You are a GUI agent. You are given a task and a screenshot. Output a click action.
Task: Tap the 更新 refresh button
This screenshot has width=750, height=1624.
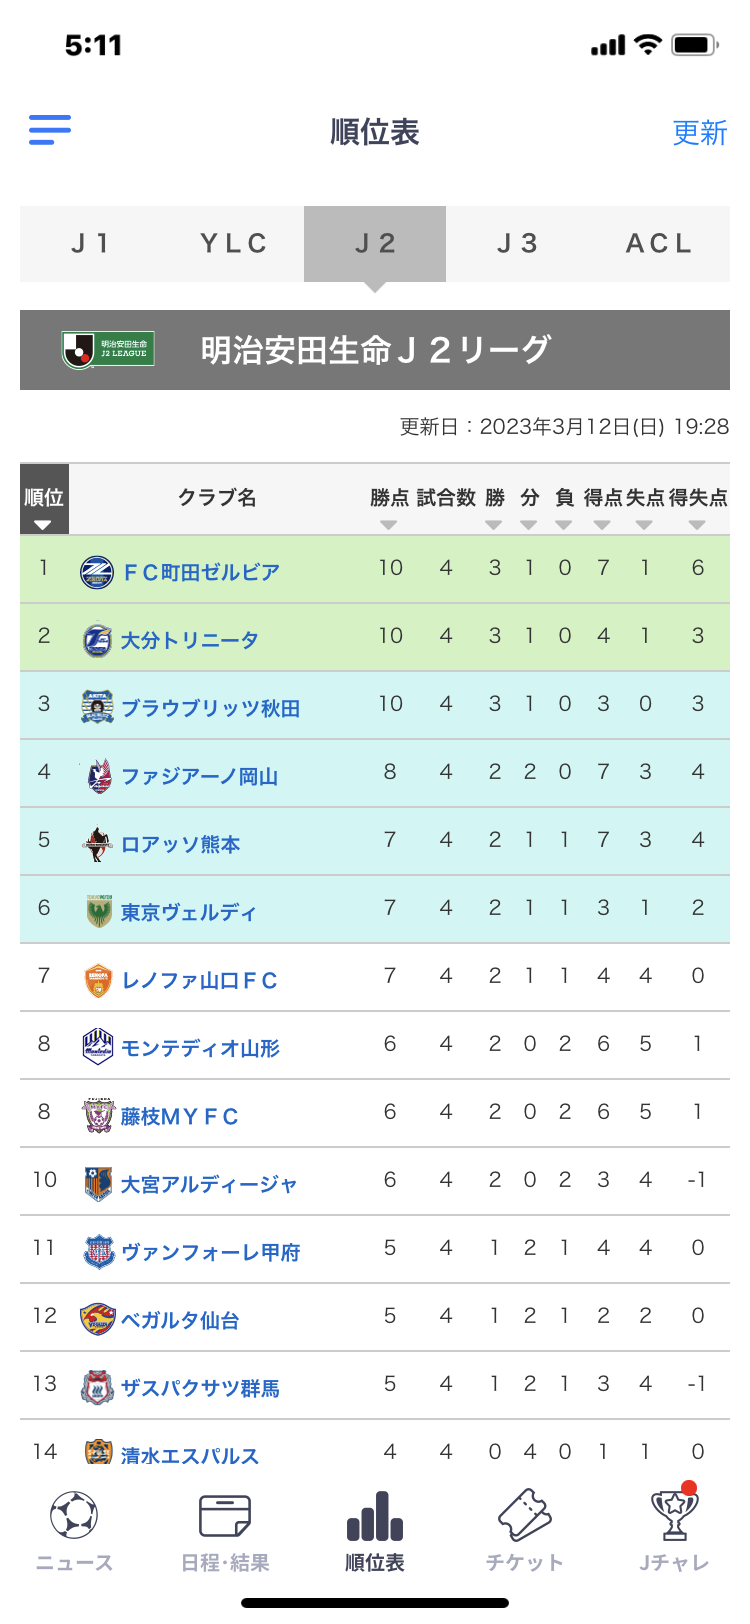click(x=699, y=132)
